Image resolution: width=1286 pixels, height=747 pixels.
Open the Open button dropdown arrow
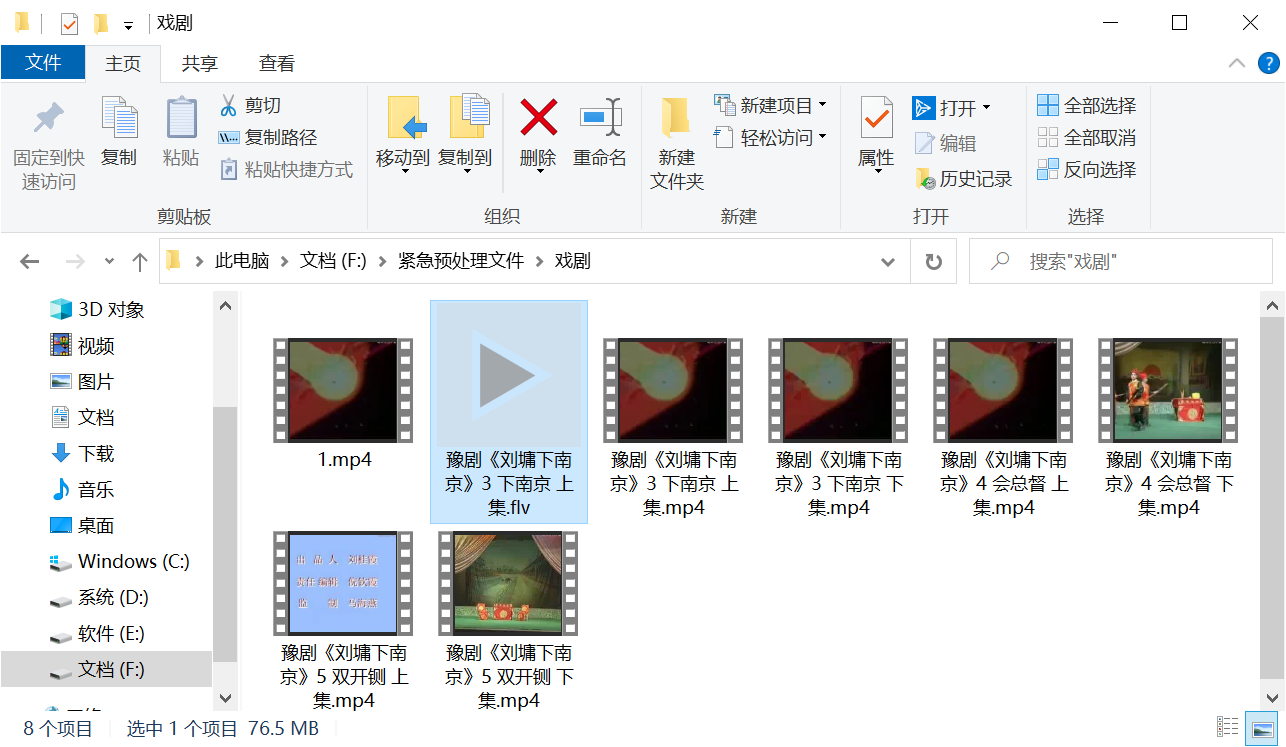coord(986,107)
